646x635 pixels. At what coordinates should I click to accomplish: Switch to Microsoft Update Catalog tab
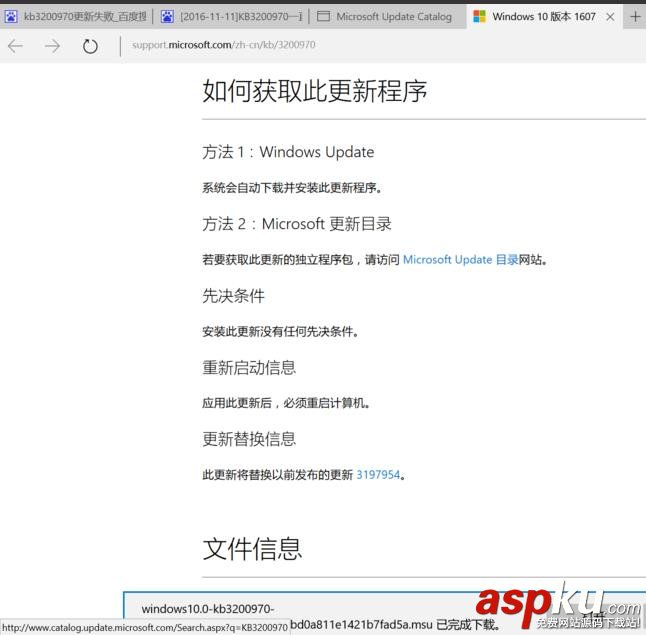coord(387,16)
